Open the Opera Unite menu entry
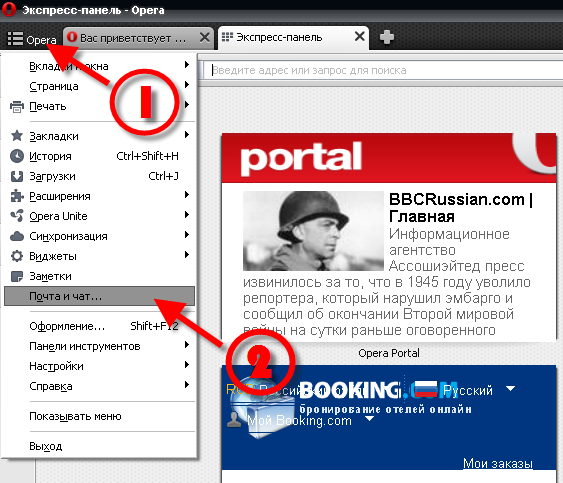The height and width of the screenshot is (483, 563). (100, 216)
